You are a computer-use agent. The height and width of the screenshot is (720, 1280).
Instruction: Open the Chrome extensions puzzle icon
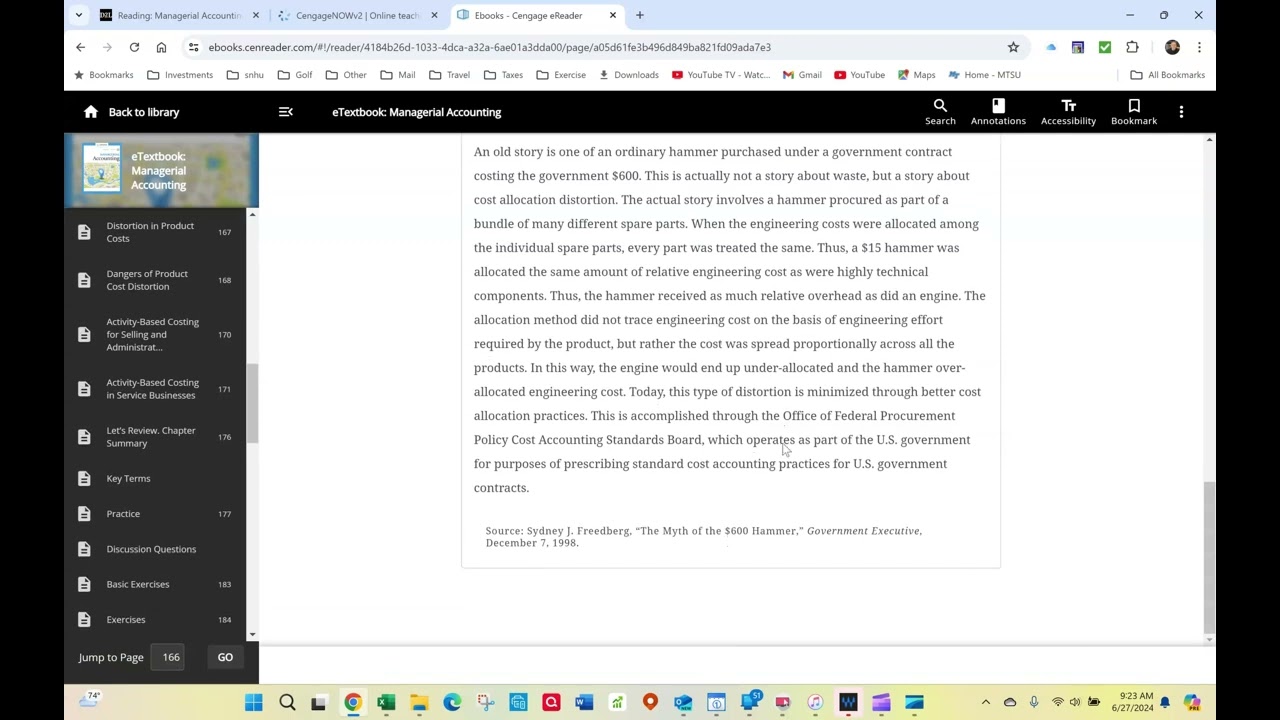pos(1132,47)
